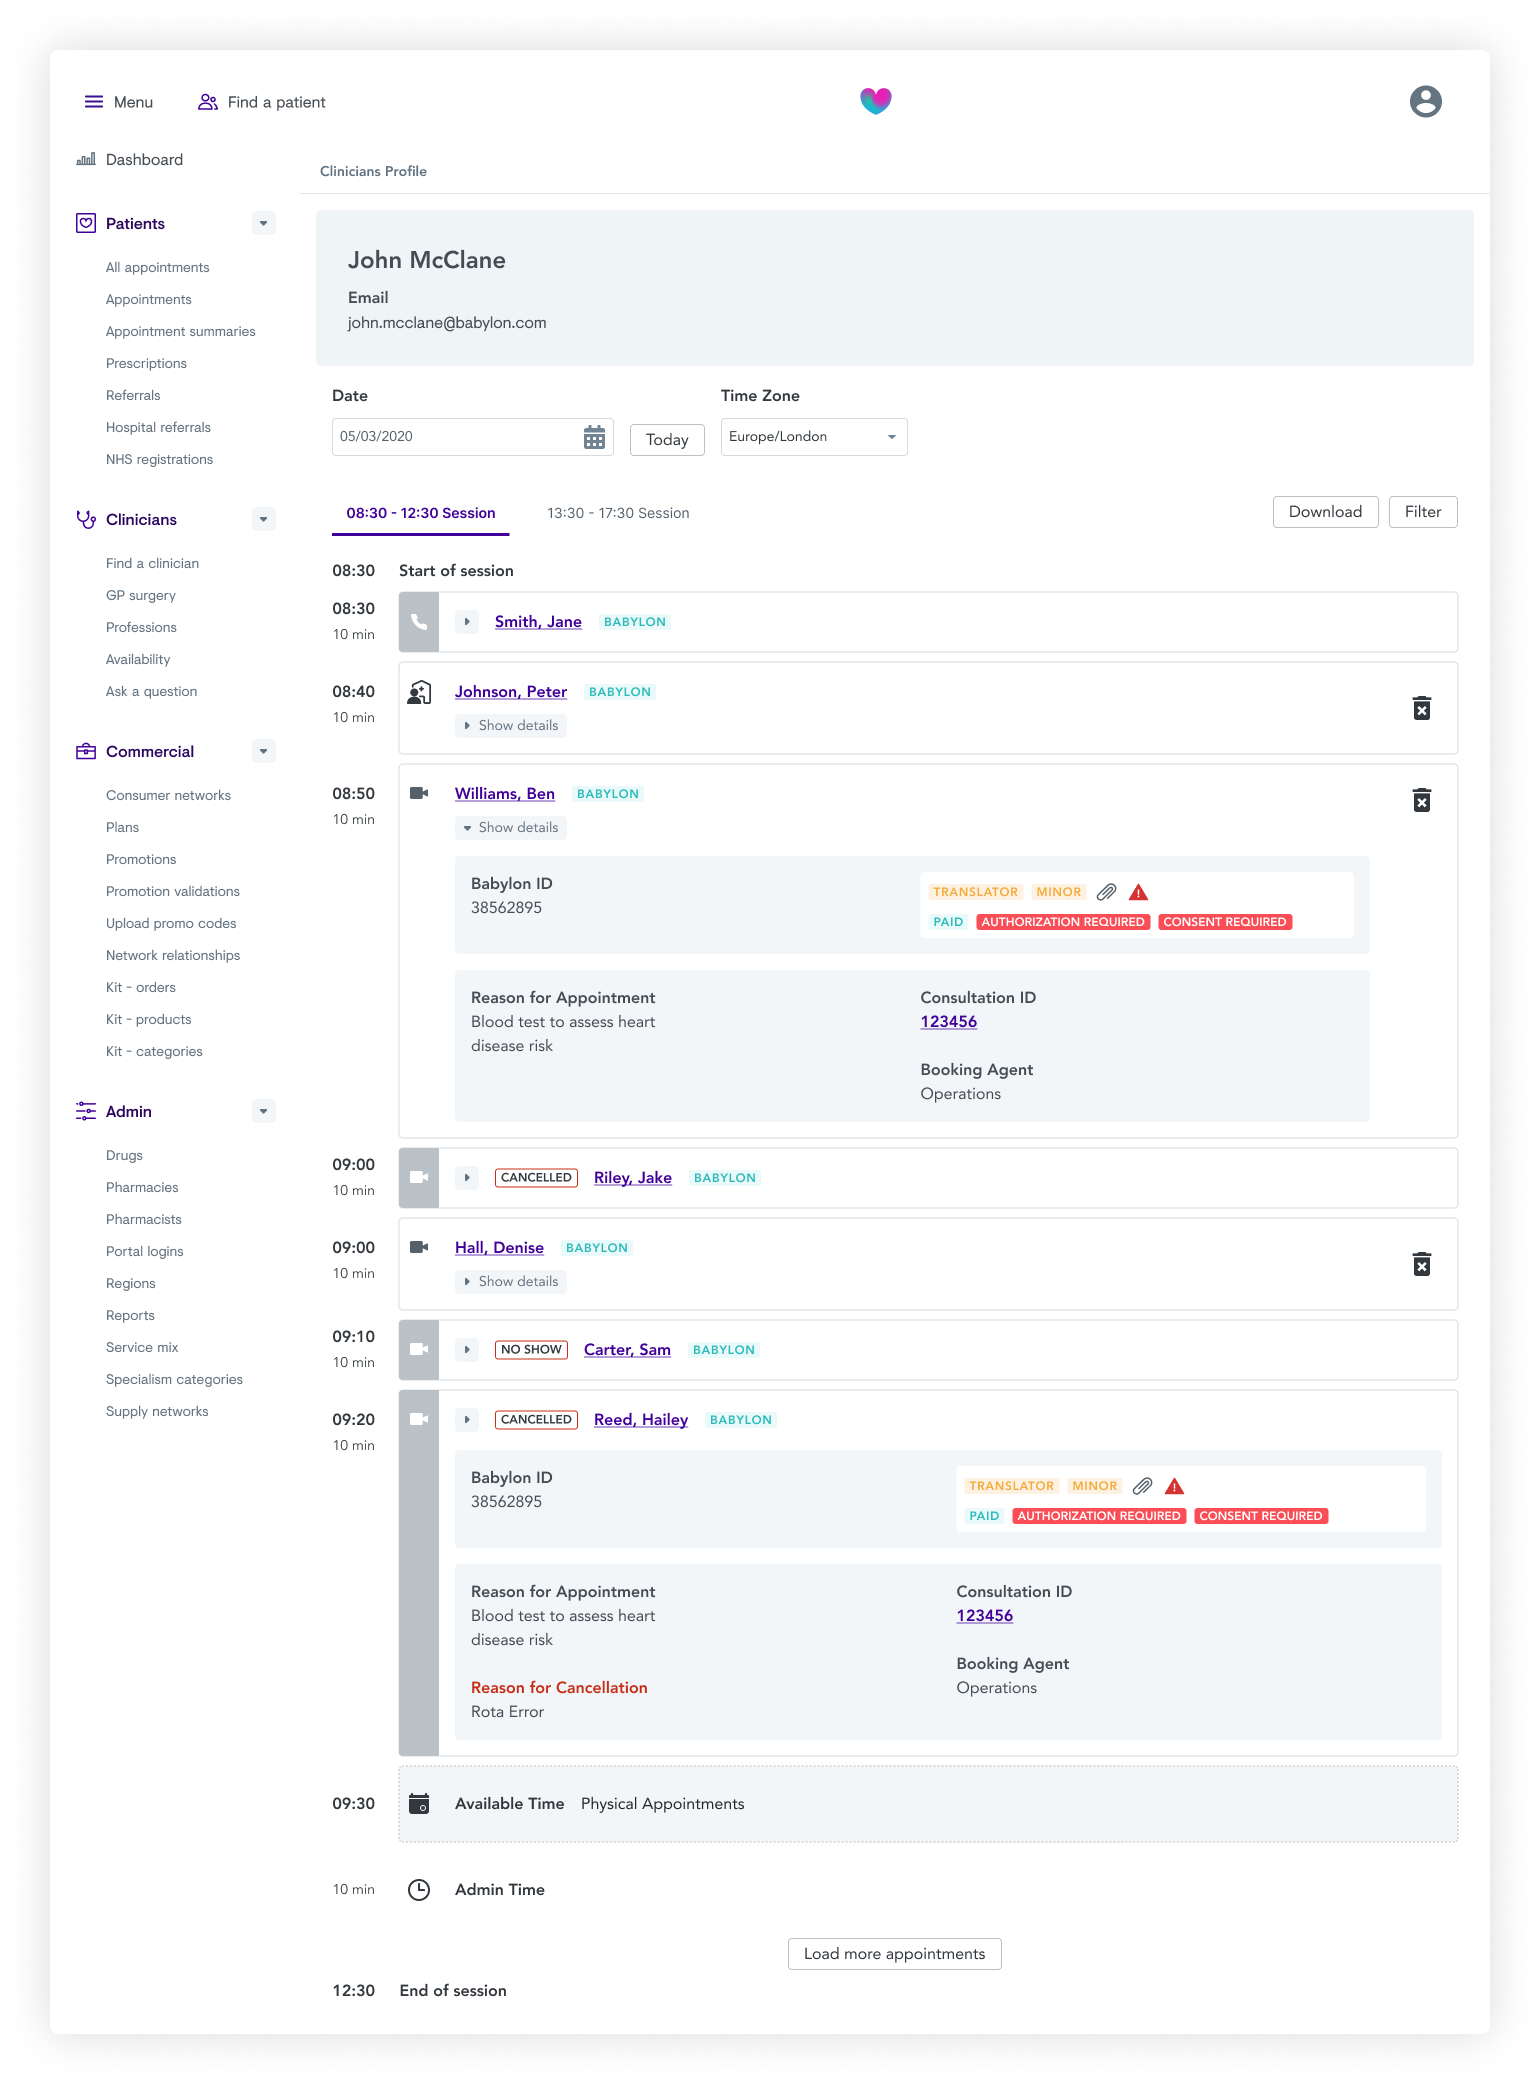Open Consultation ID 123456 link for Williams
Image resolution: width=1540 pixels, height=2084 pixels.
click(948, 1022)
